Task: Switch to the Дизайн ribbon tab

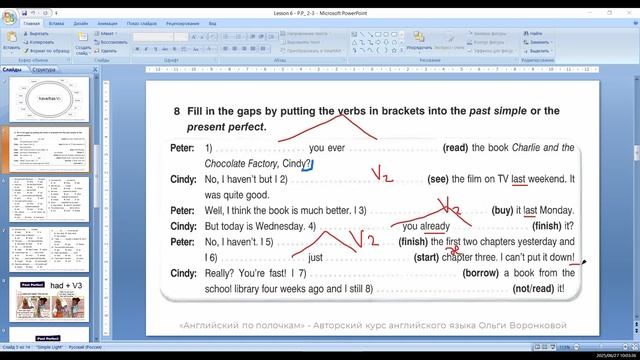Action: tap(80, 24)
